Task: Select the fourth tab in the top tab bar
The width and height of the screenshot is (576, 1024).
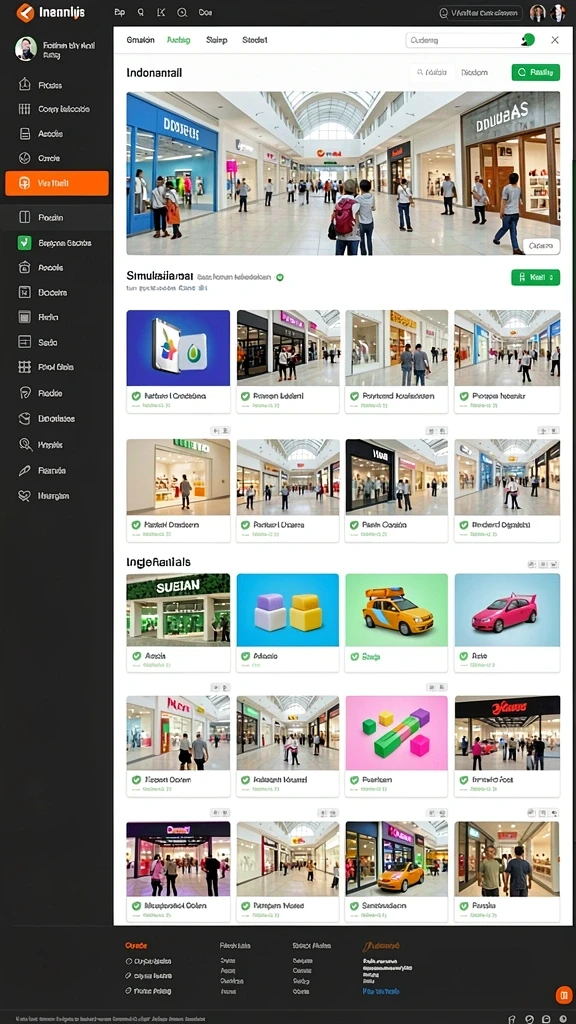Action: 255,40
